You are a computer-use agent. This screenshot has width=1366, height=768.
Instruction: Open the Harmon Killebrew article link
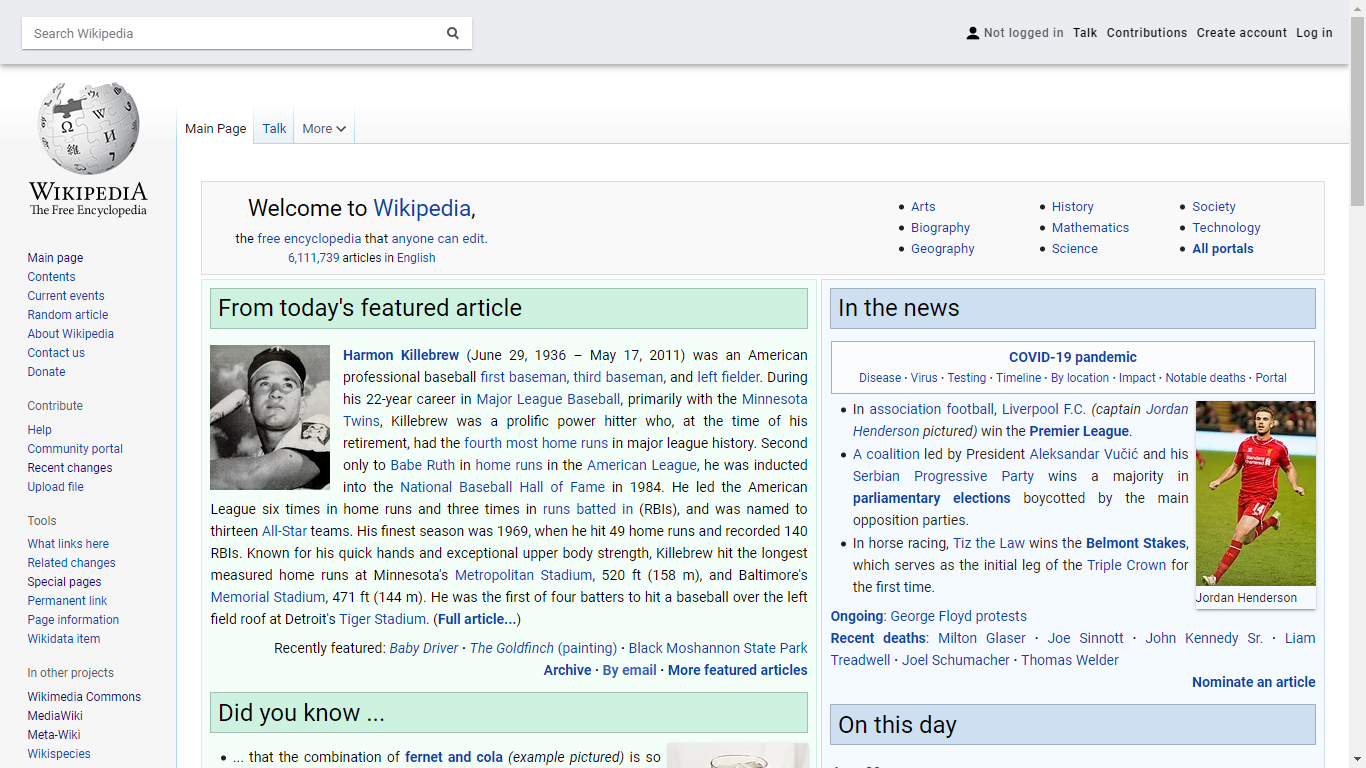pyautogui.click(x=401, y=355)
